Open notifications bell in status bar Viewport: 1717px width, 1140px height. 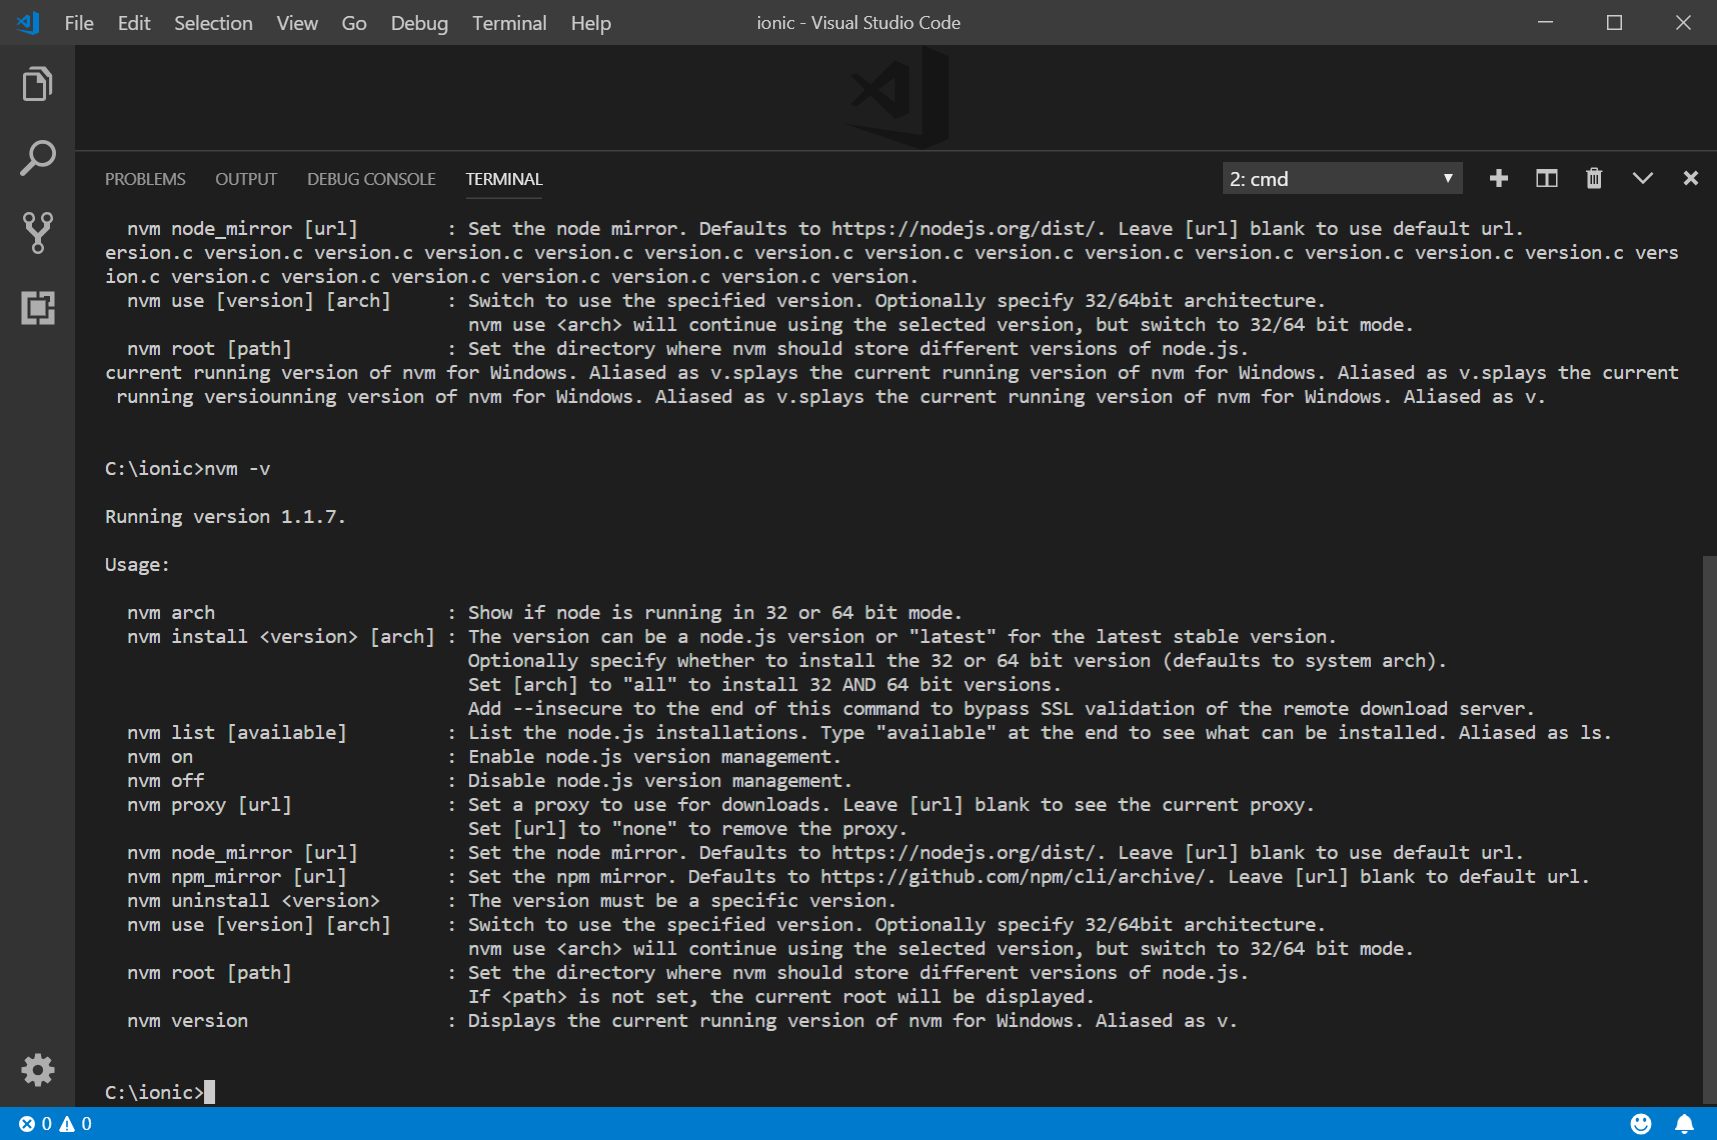[1684, 1124]
